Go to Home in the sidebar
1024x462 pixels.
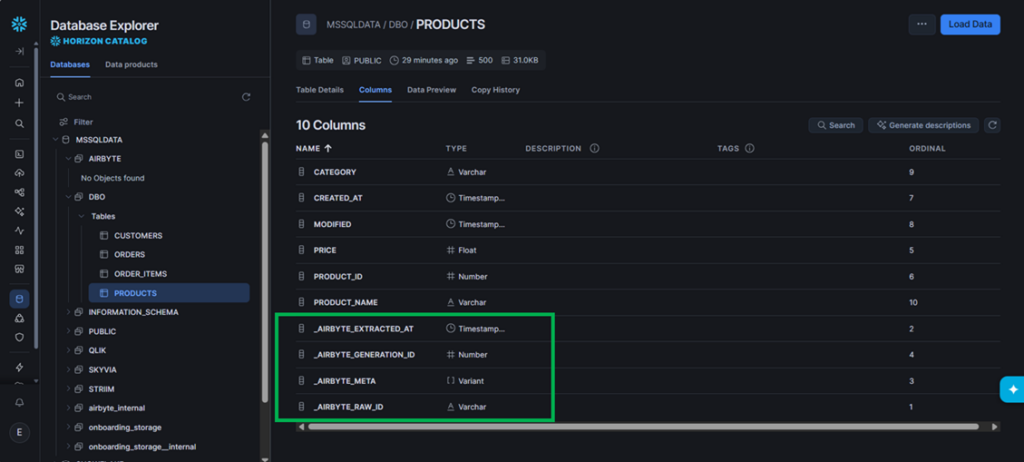(x=19, y=82)
